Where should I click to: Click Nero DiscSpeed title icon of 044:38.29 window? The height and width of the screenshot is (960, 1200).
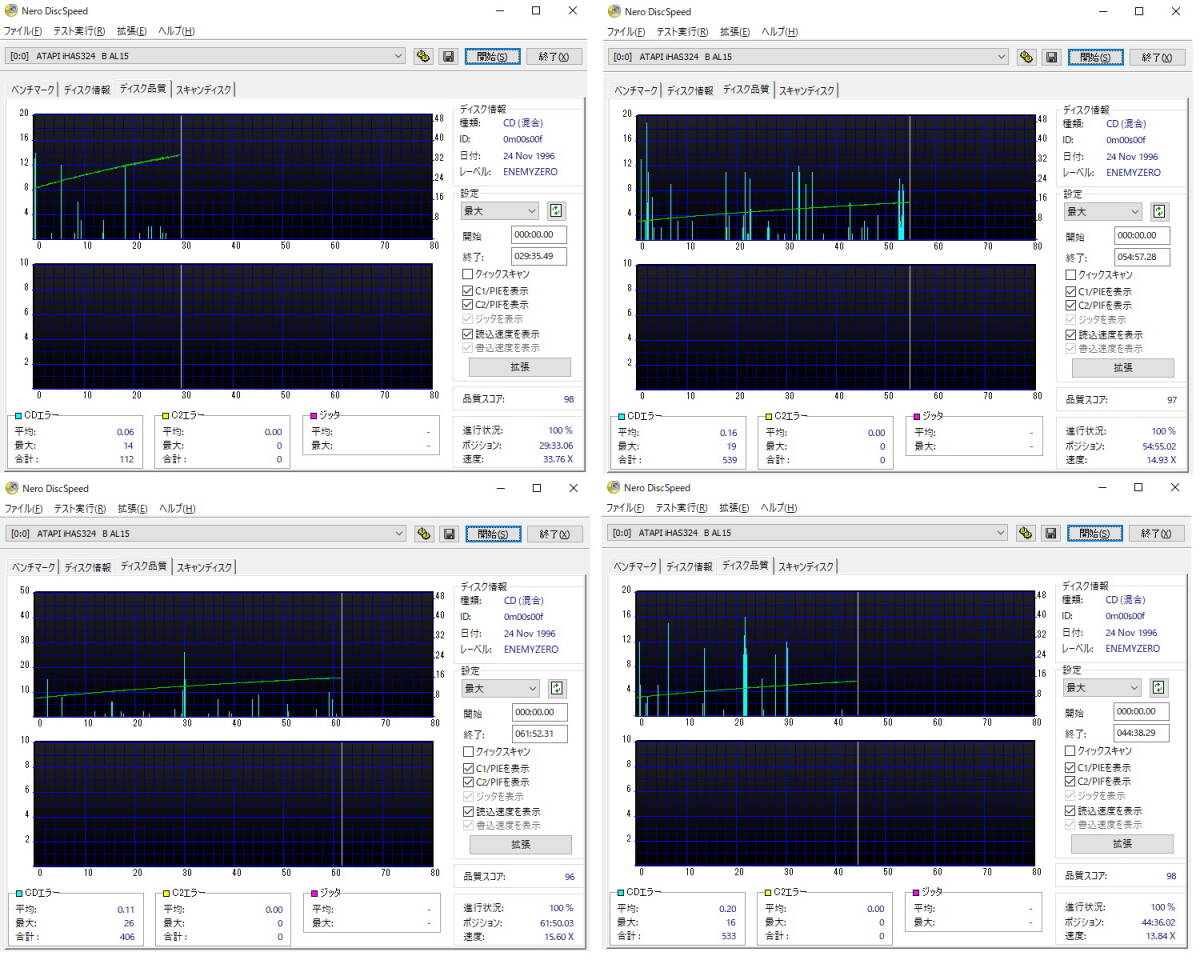(613, 487)
